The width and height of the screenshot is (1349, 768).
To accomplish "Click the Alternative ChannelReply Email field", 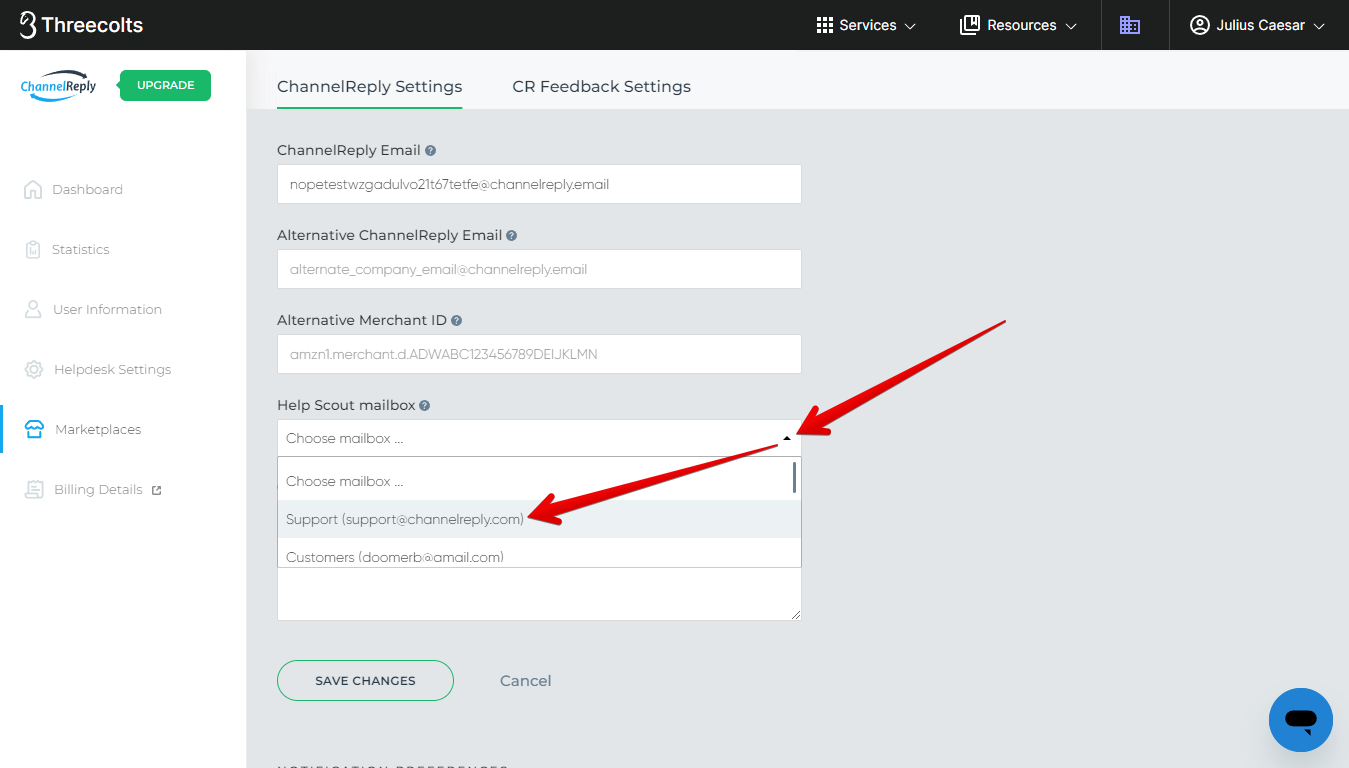I will (x=539, y=269).
